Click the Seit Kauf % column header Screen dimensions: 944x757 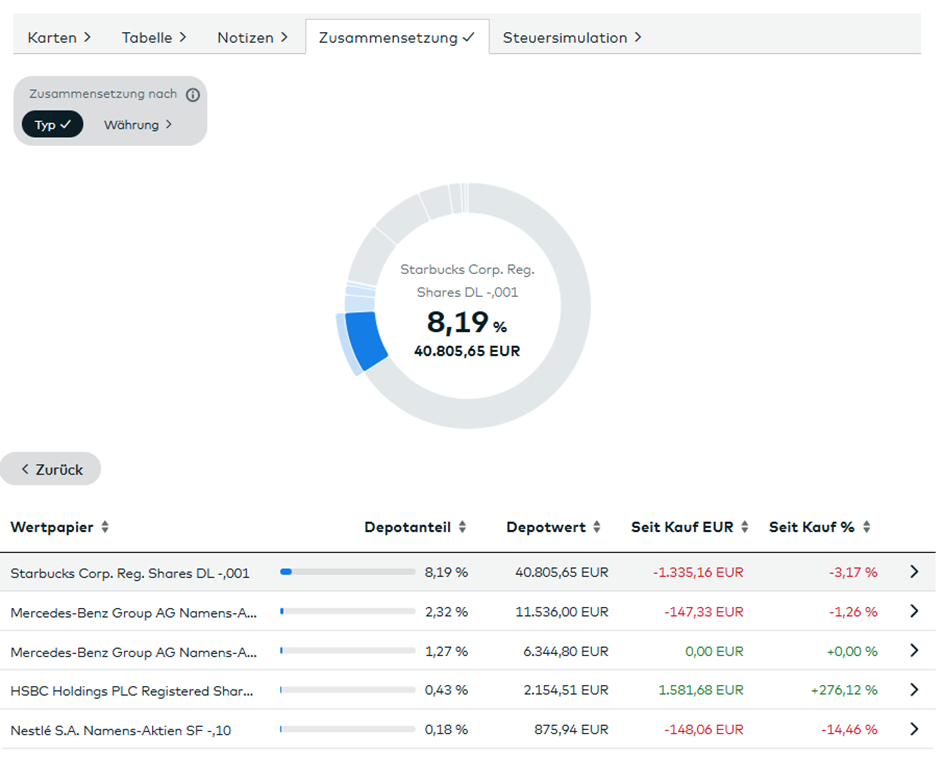click(812, 527)
